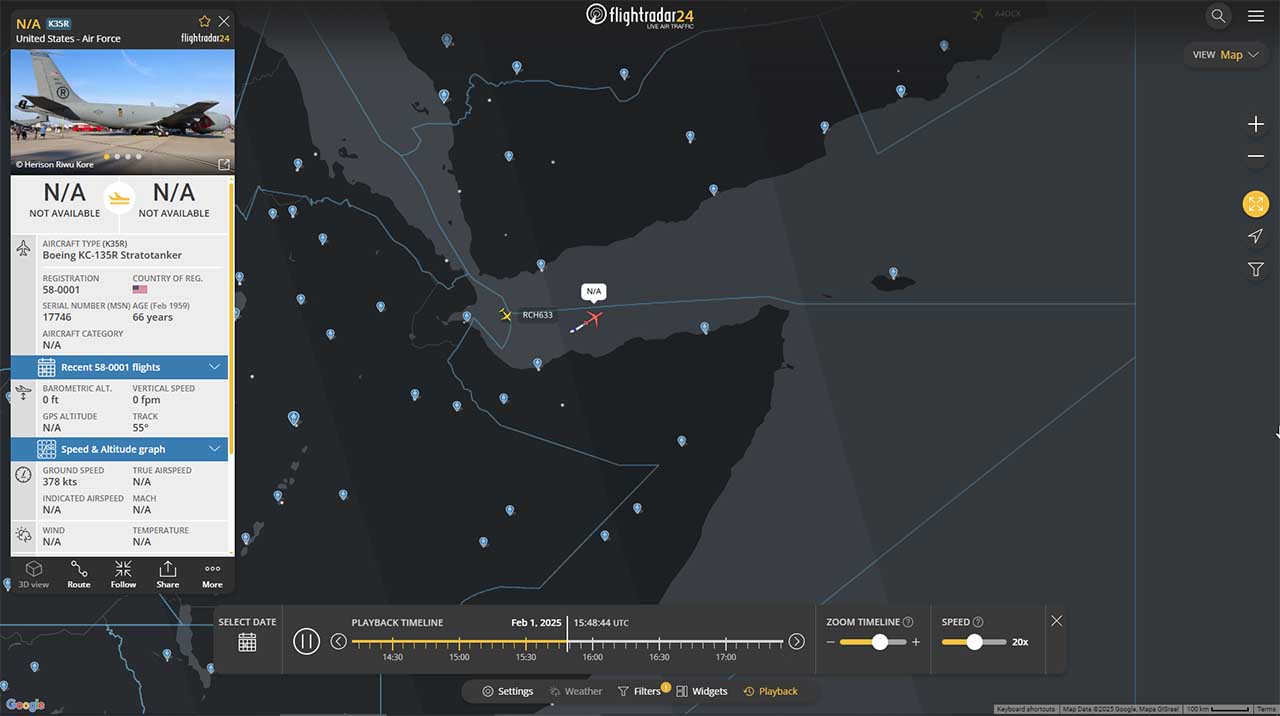Click the N/A callout above red aircraft
The width and height of the screenshot is (1280, 716).
594,291
